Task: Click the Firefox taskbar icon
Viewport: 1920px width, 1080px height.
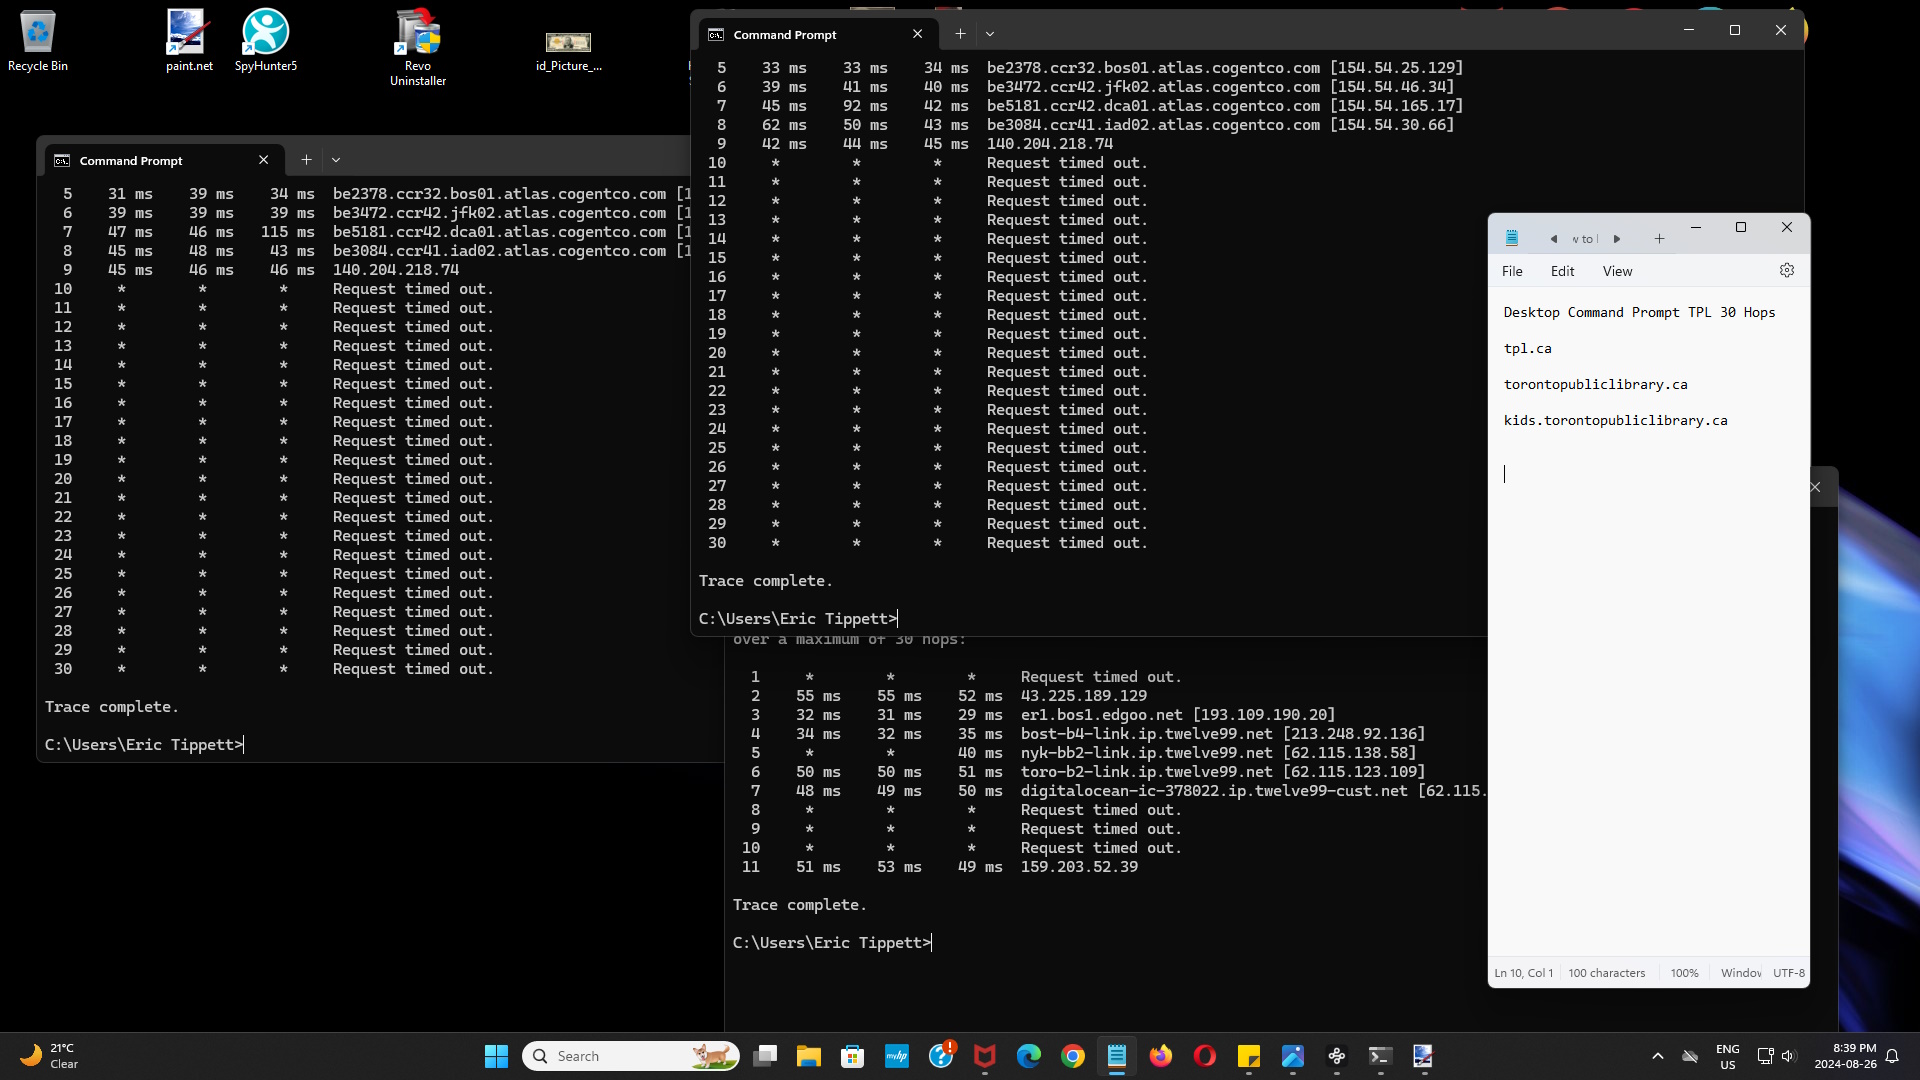Action: click(1160, 1056)
